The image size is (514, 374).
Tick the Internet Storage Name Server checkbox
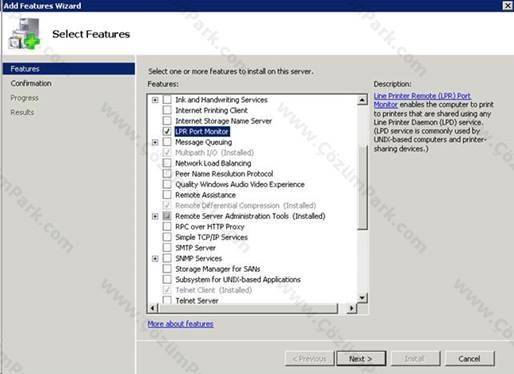tap(167, 121)
